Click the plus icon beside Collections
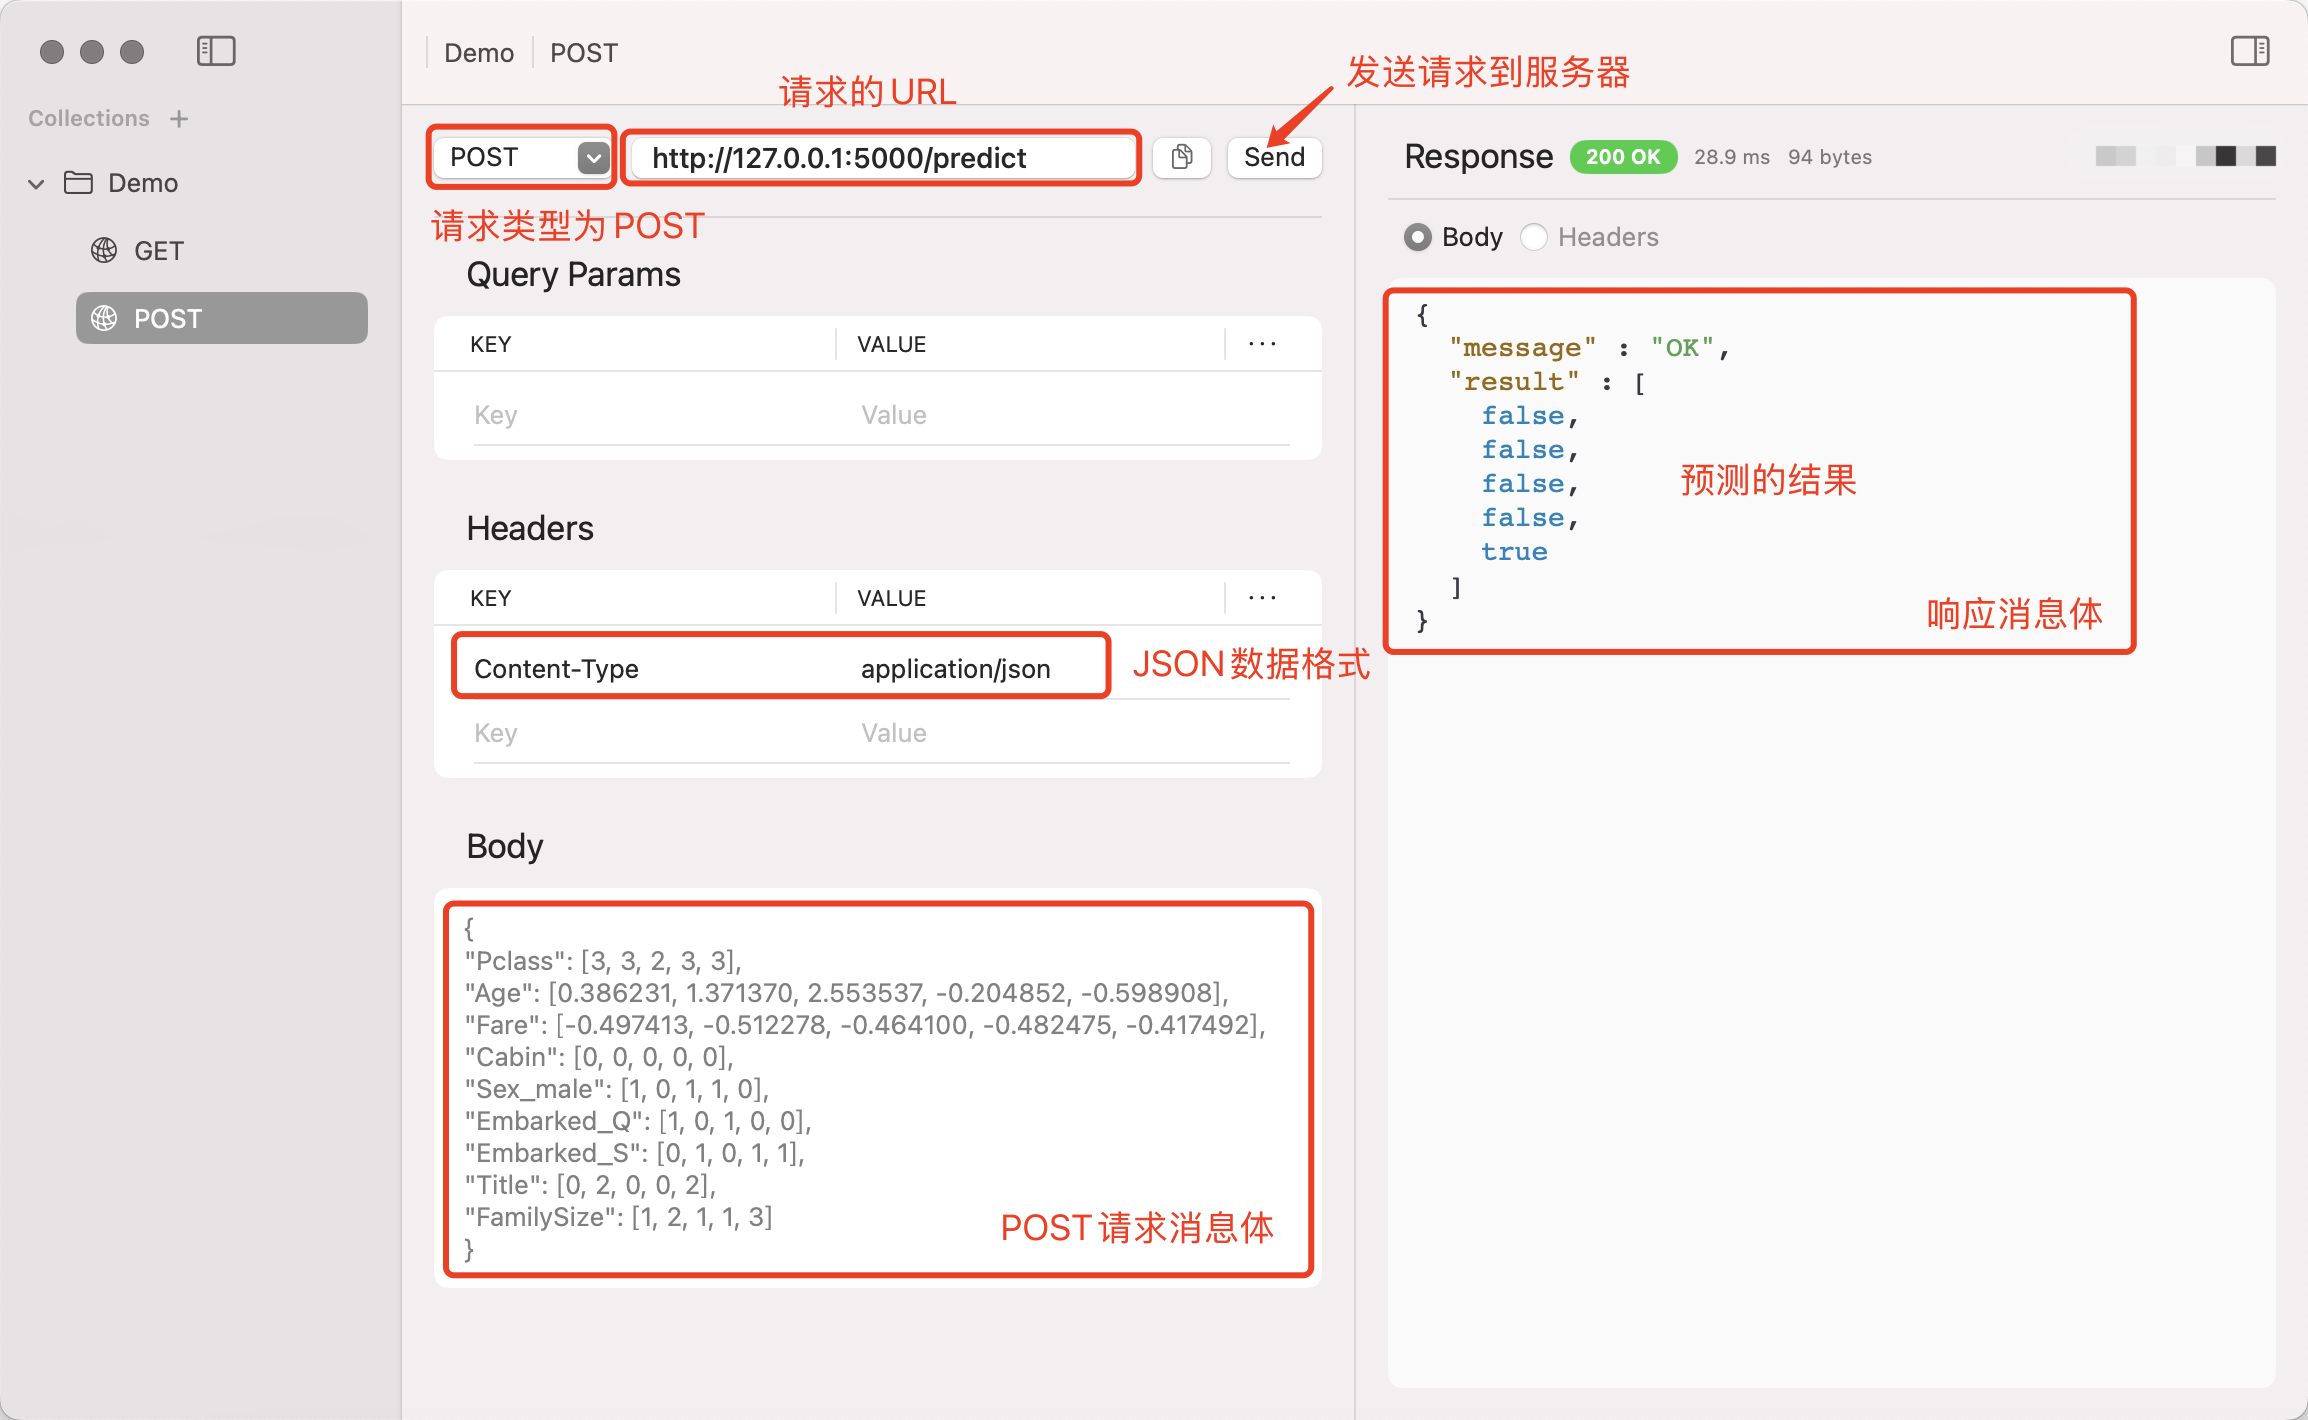Screen dimensions: 2308x1420 pos(179,119)
